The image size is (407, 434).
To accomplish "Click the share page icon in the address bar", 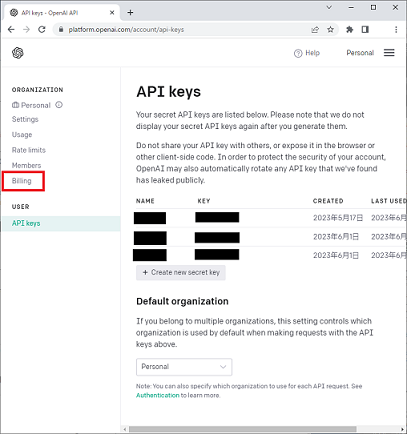I will tap(315, 30).
